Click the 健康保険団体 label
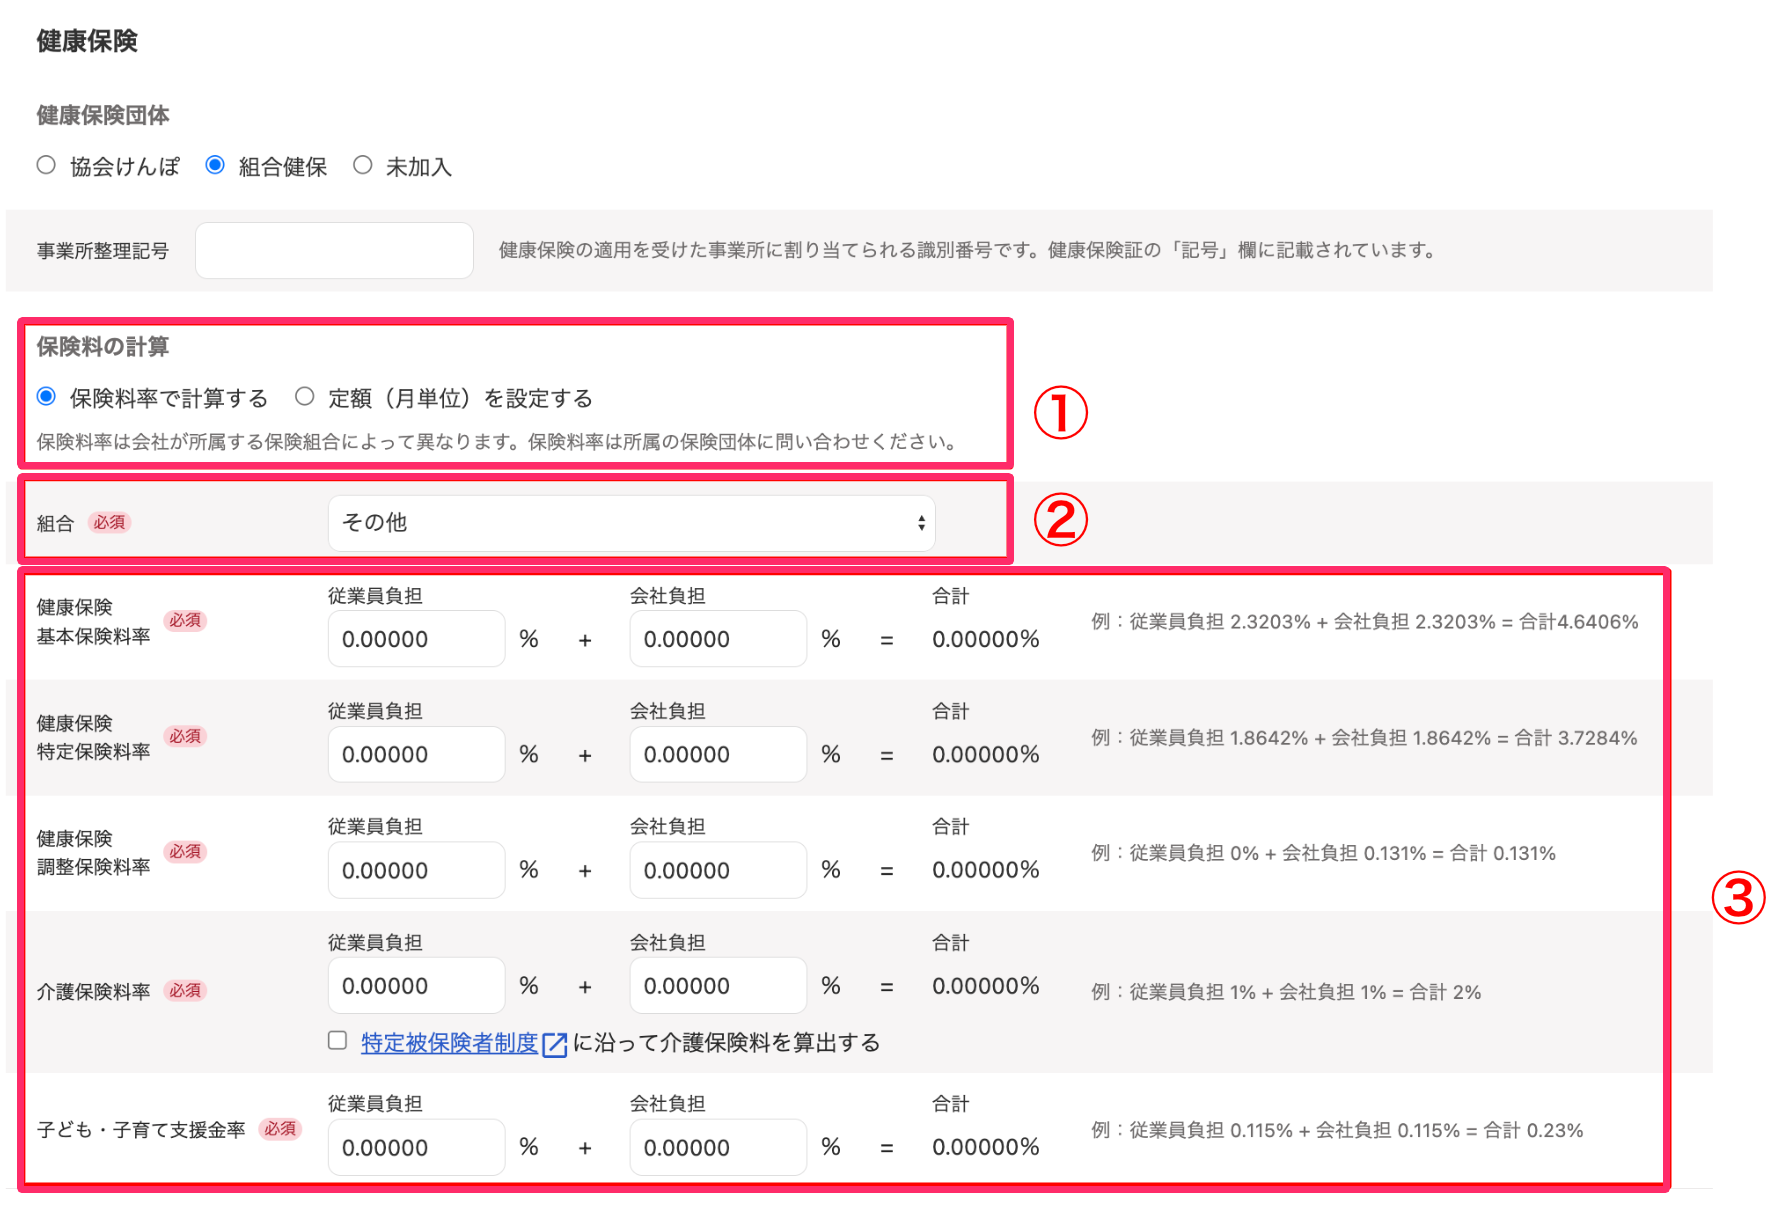This screenshot has height=1218, width=1788. pos(103,115)
